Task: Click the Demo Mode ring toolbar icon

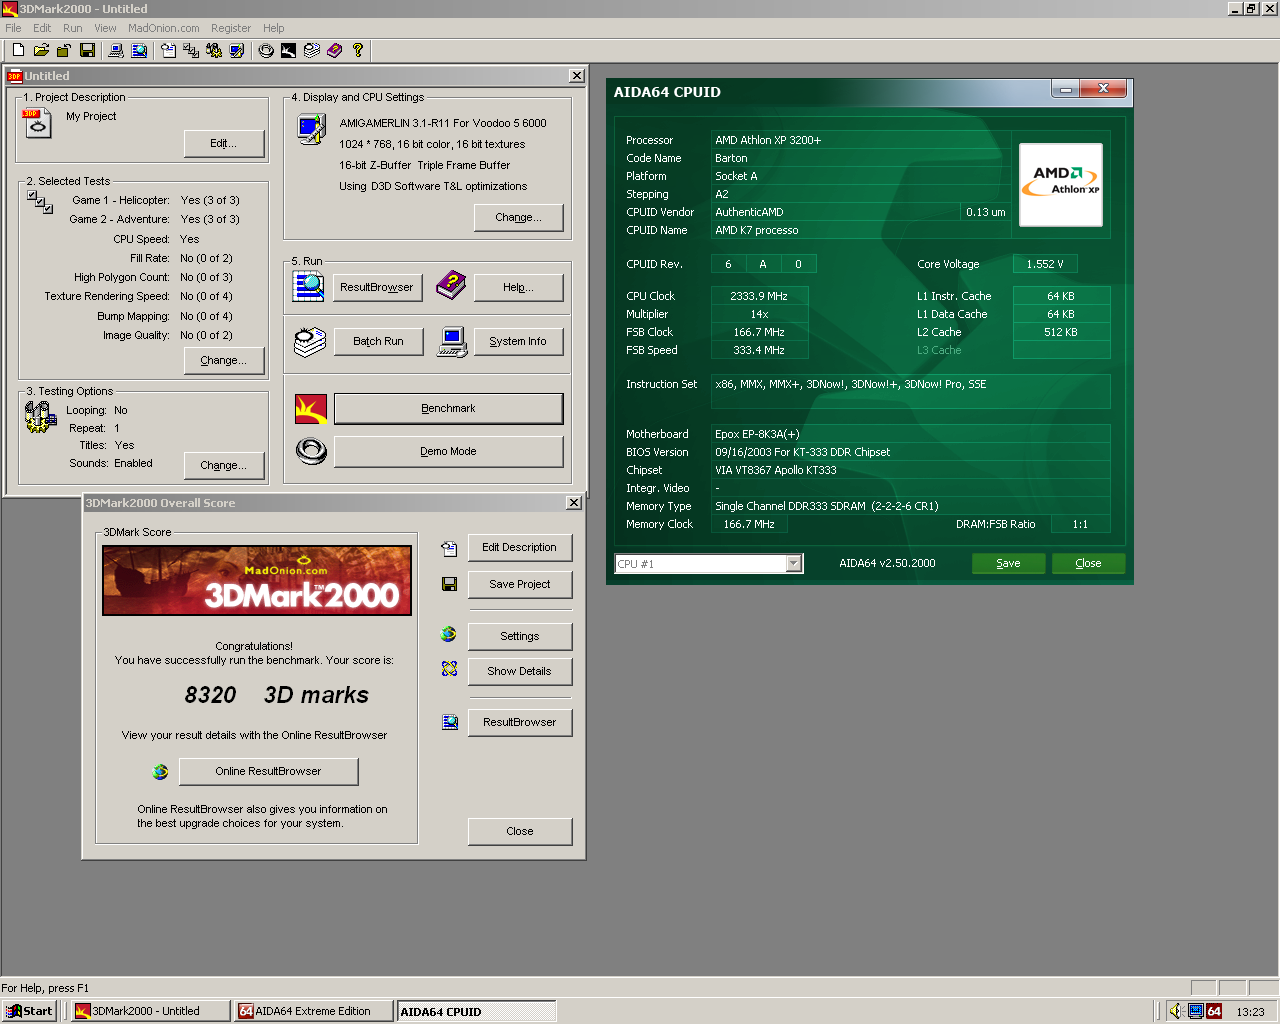Action: 266,50
